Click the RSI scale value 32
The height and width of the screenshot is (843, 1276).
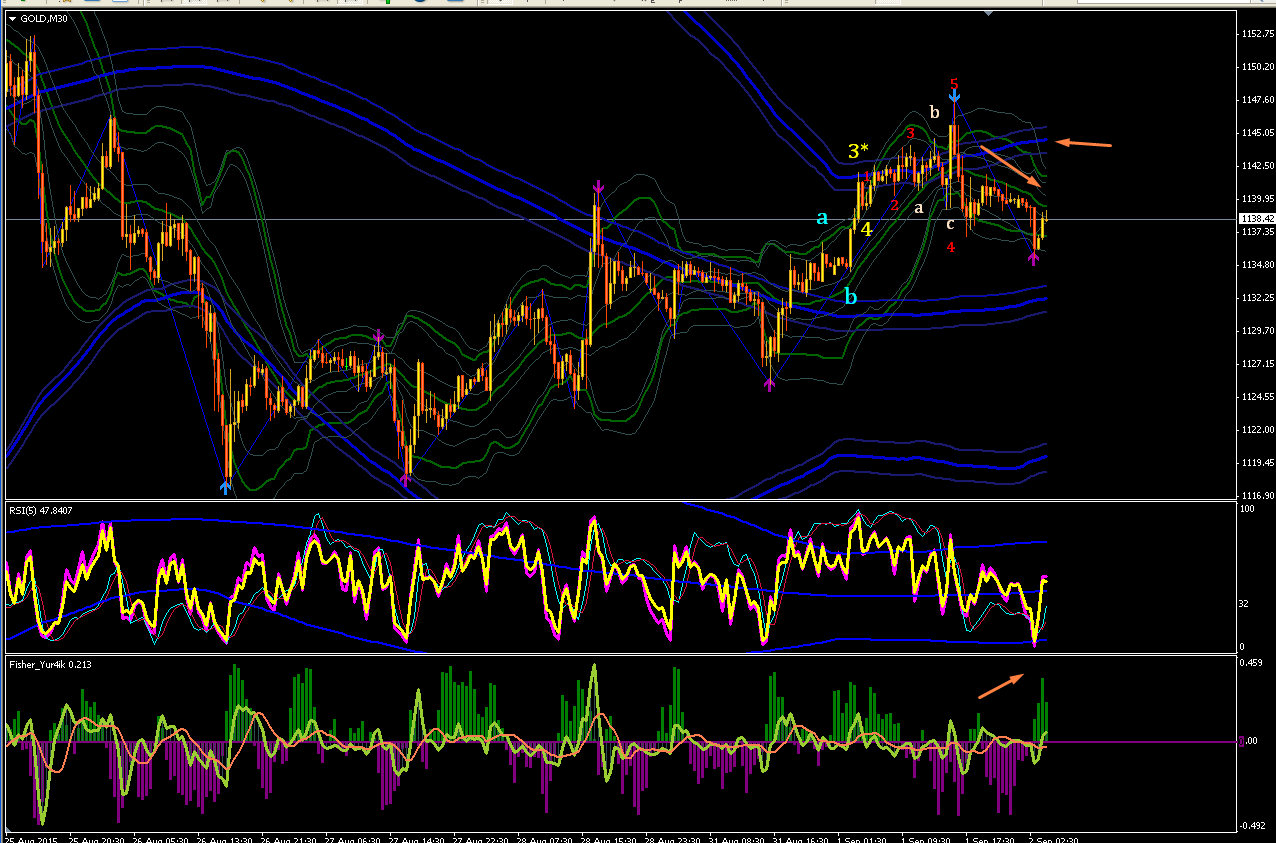pyautogui.click(x=1245, y=604)
